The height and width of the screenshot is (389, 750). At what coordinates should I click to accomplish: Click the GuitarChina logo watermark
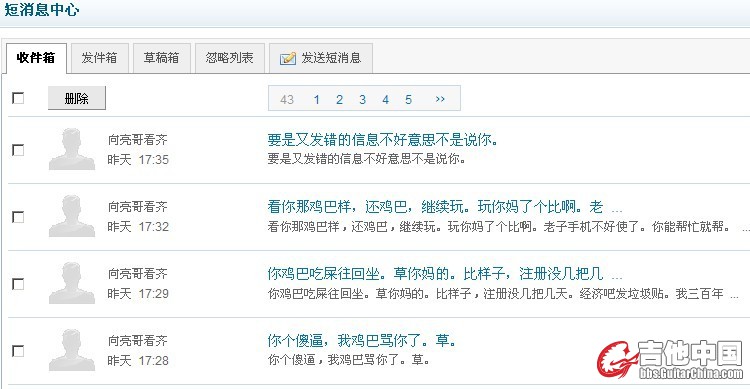coord(670,359)
